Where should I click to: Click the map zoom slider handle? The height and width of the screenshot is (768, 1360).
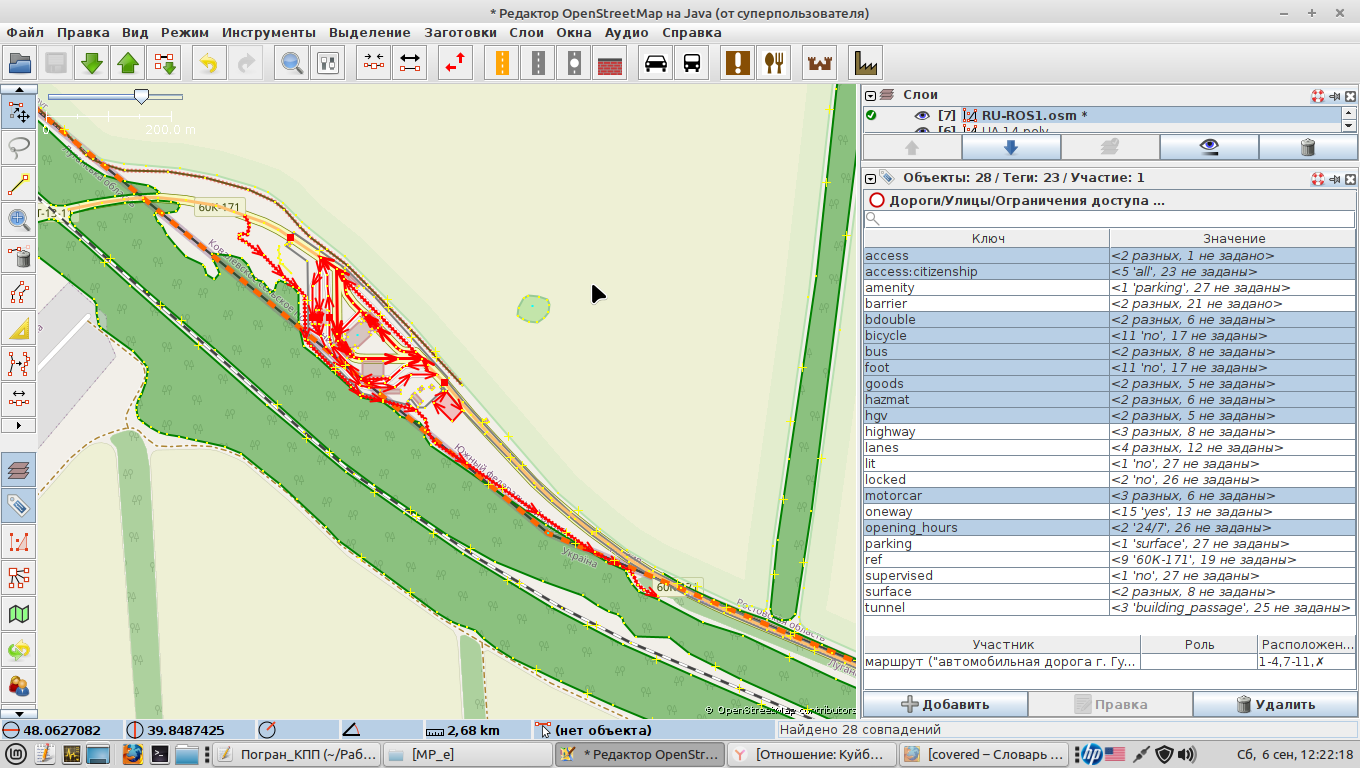pos(142,96)
